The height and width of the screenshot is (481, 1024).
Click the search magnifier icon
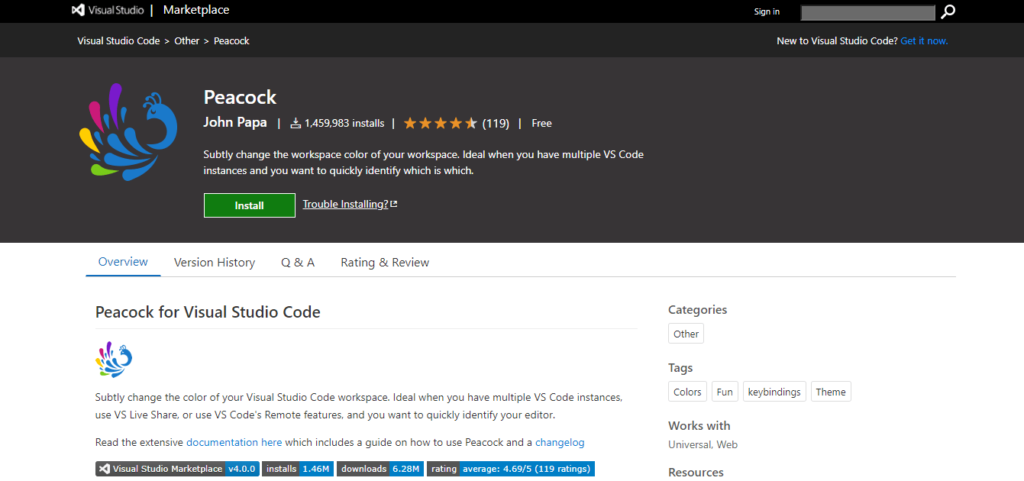click(x=948, y=12)
